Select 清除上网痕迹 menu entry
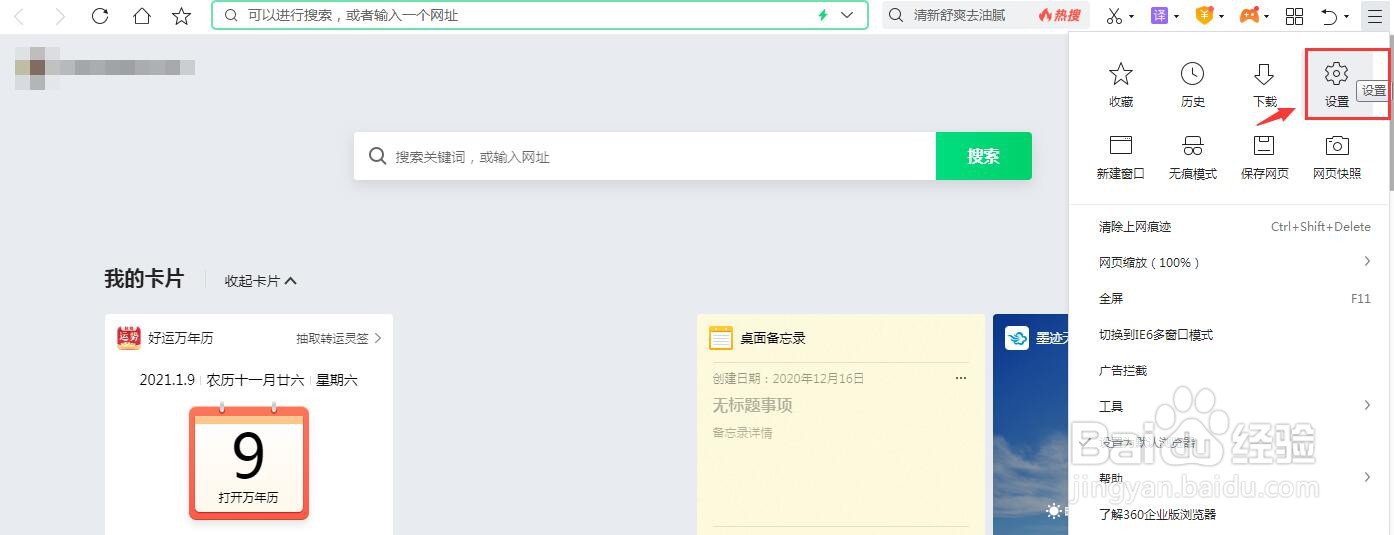 tap(1231, 227)
